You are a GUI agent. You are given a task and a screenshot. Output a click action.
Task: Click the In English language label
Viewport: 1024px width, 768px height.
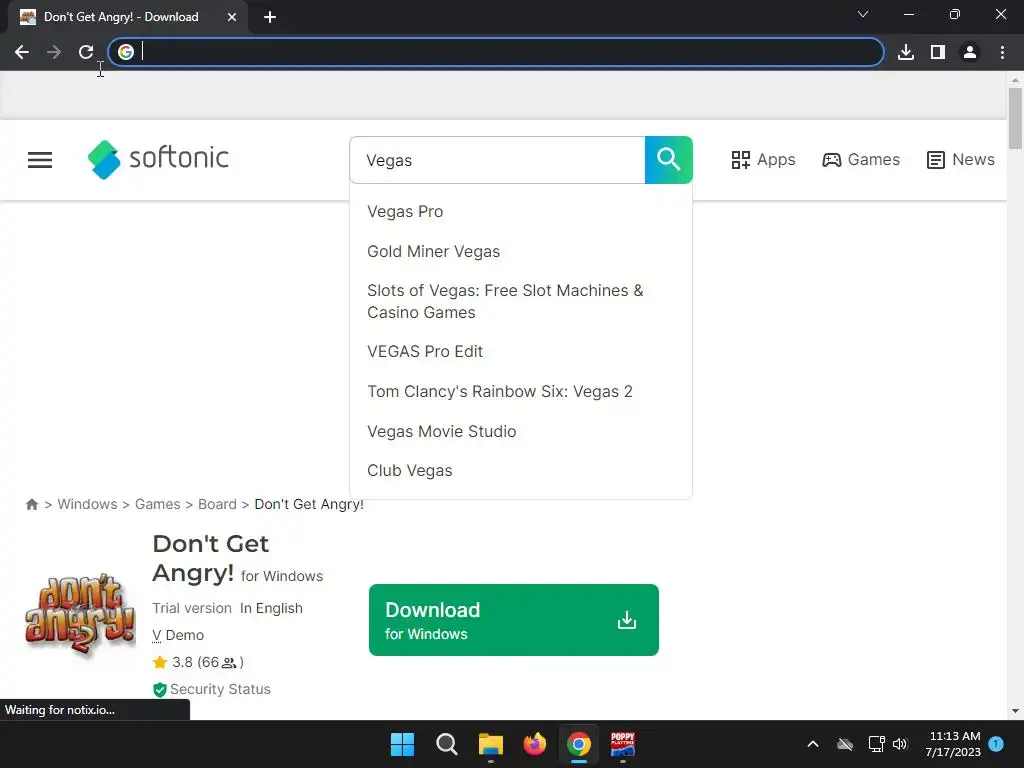tap(271, 608)
